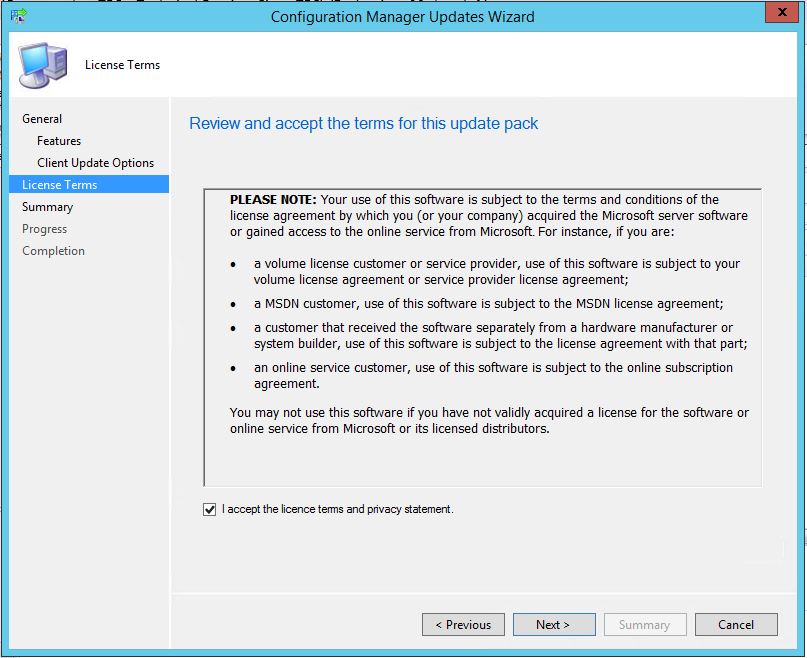Uncheck the accept licence terms checkbox

point(209,510)
